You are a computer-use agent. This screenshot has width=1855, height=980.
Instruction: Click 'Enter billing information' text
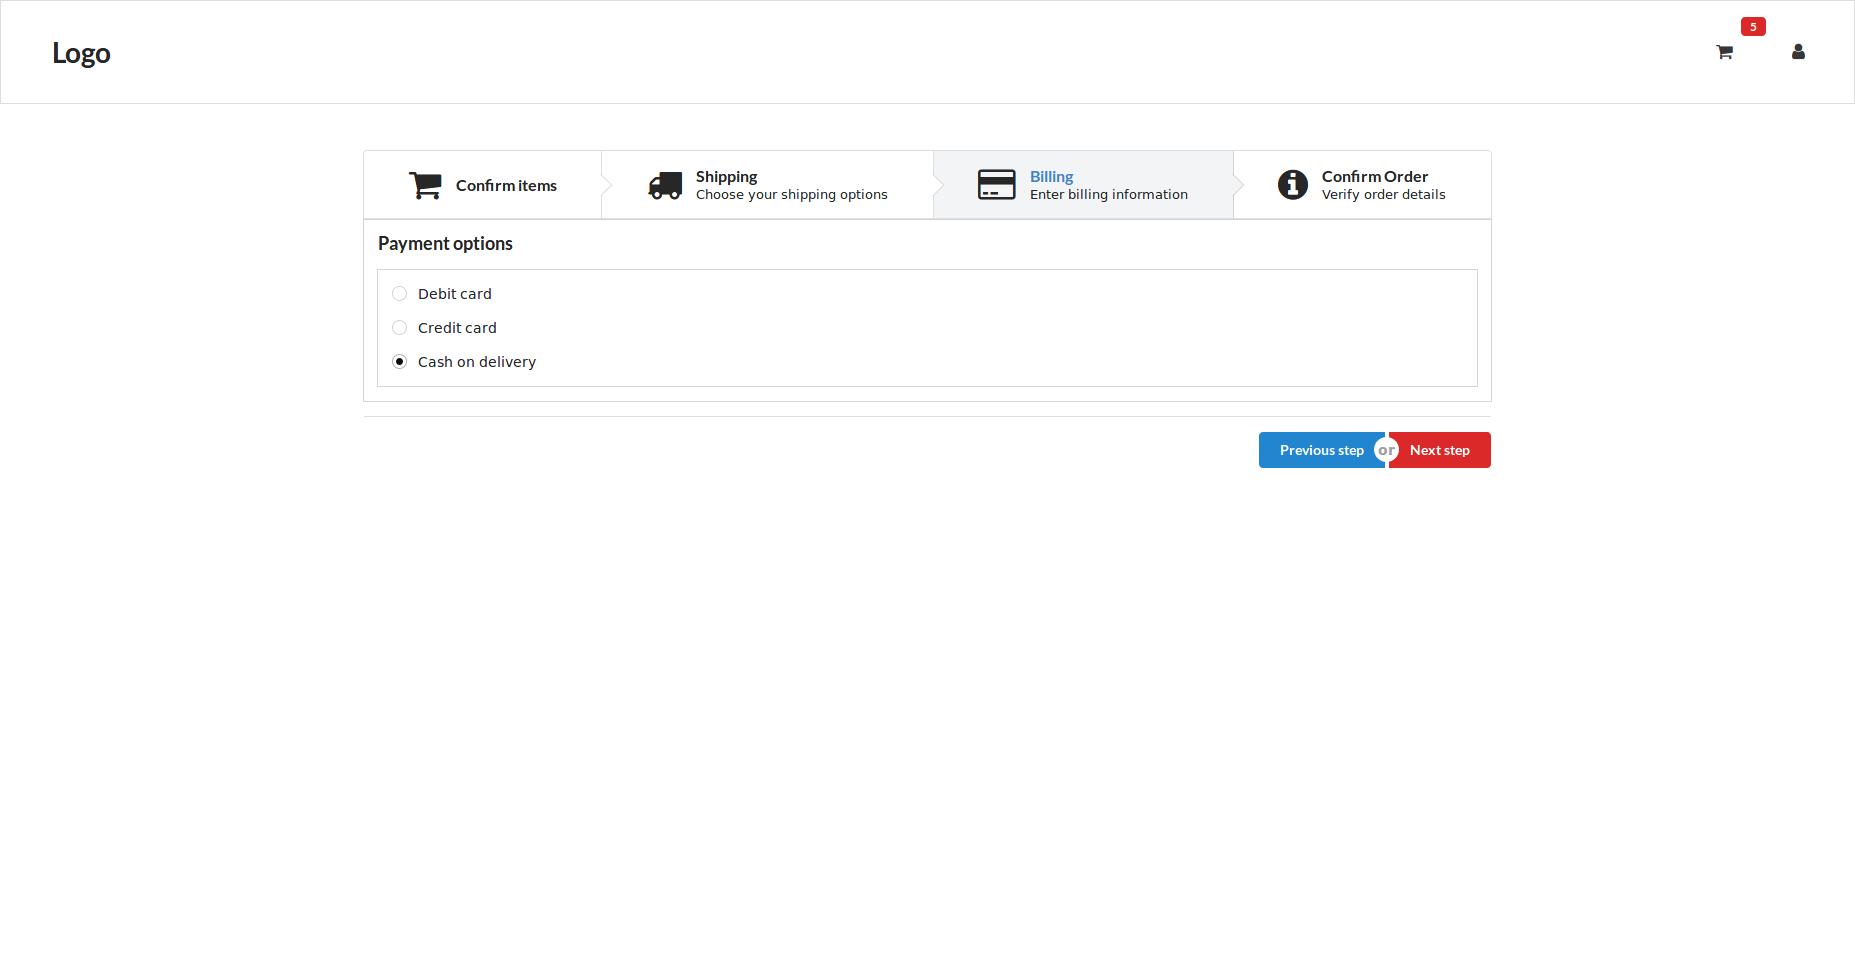(x=1109, y=195)
